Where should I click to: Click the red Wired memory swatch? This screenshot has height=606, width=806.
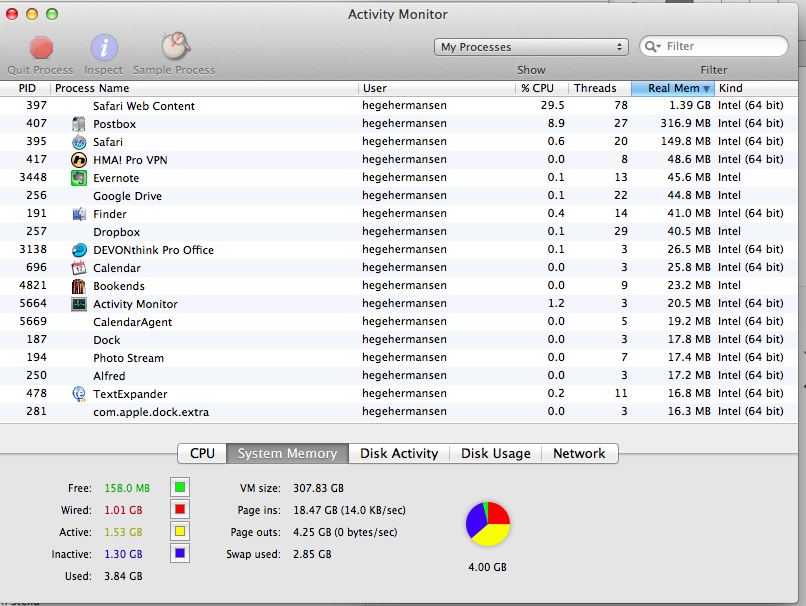pos(180,509)
